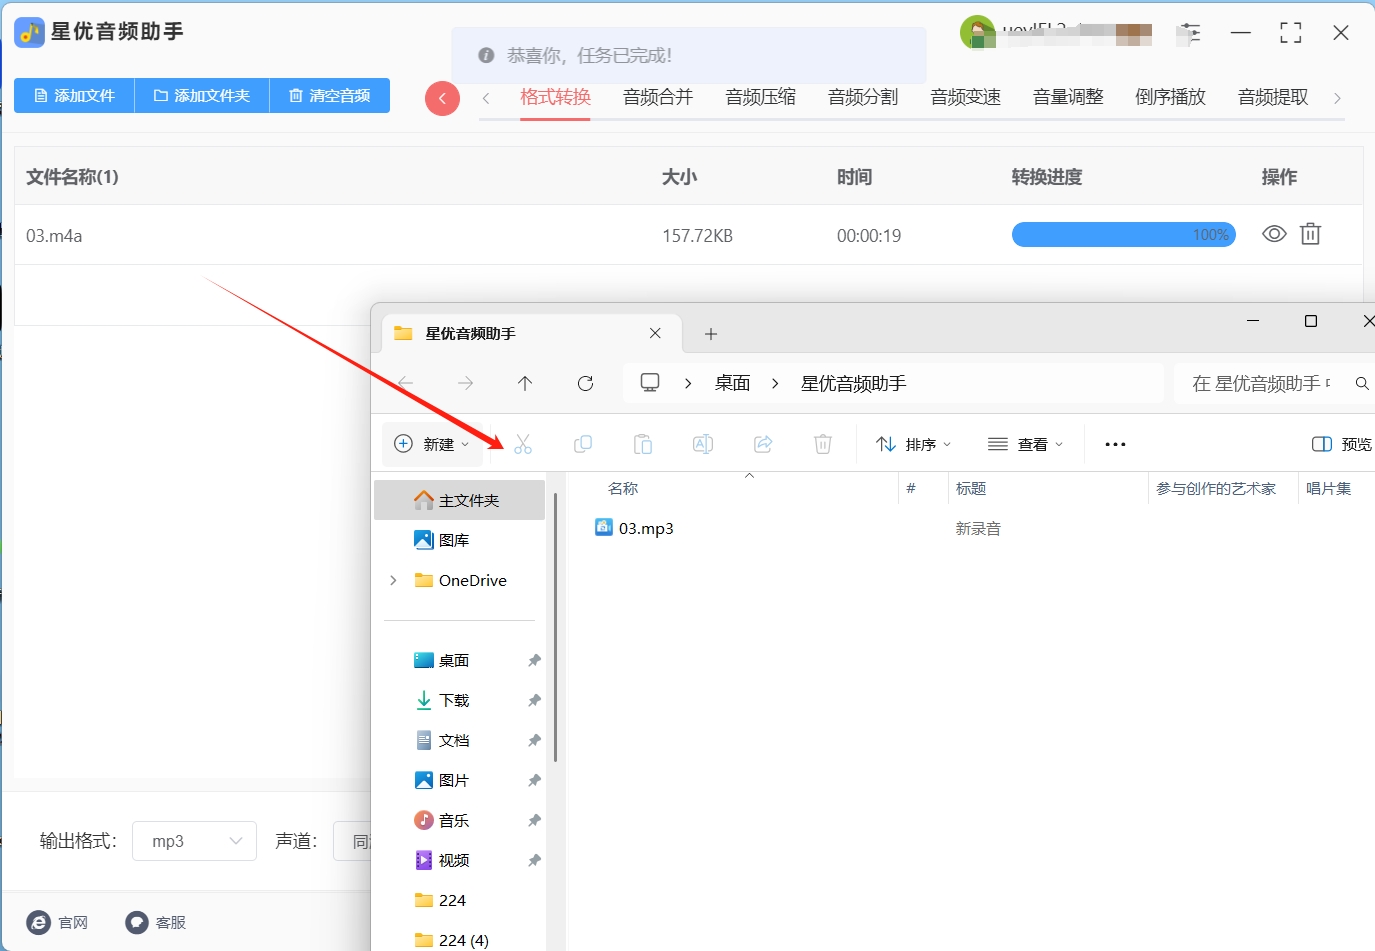Click the PC monitor icon in address bar
The height and width of the screenshot is (951, 1375).
click(650, 383)
